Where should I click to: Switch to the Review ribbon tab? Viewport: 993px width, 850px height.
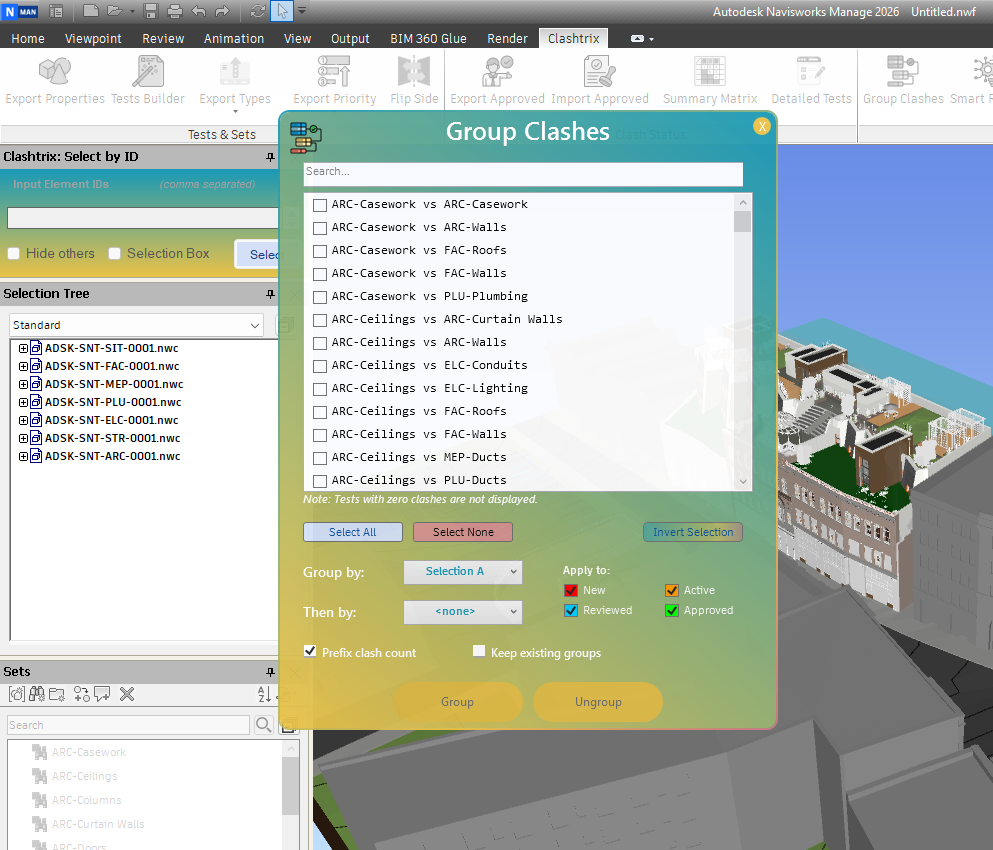coord(163,38)
